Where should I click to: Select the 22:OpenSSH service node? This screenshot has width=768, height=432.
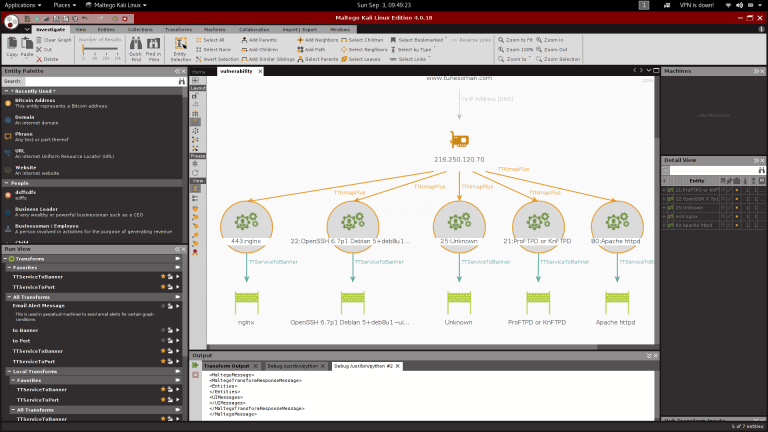[x=353, y=226]
